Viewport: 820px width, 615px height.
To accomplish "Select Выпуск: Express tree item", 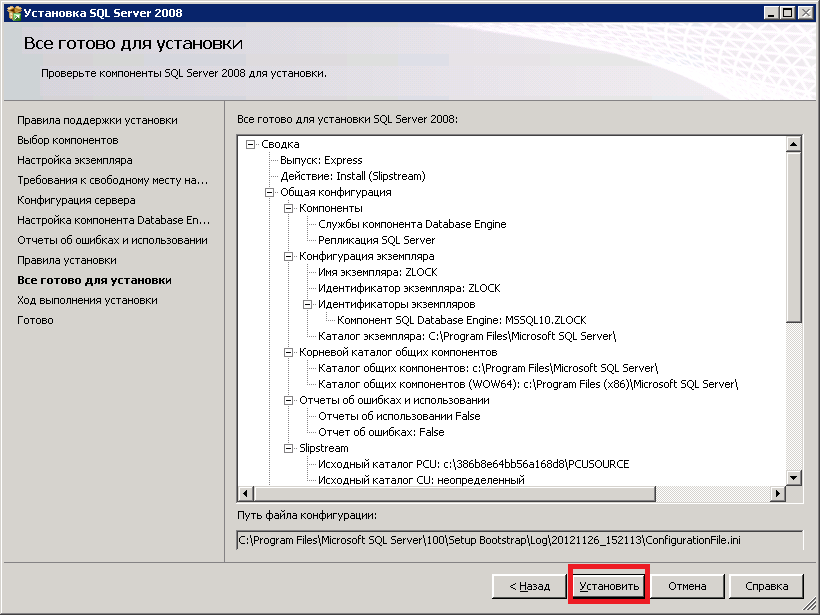I will coord(321,160).
